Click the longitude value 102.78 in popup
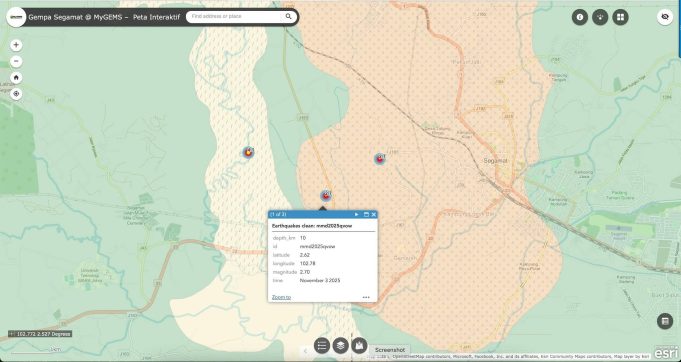Screen dimensions: 681x362 (307, 263)
